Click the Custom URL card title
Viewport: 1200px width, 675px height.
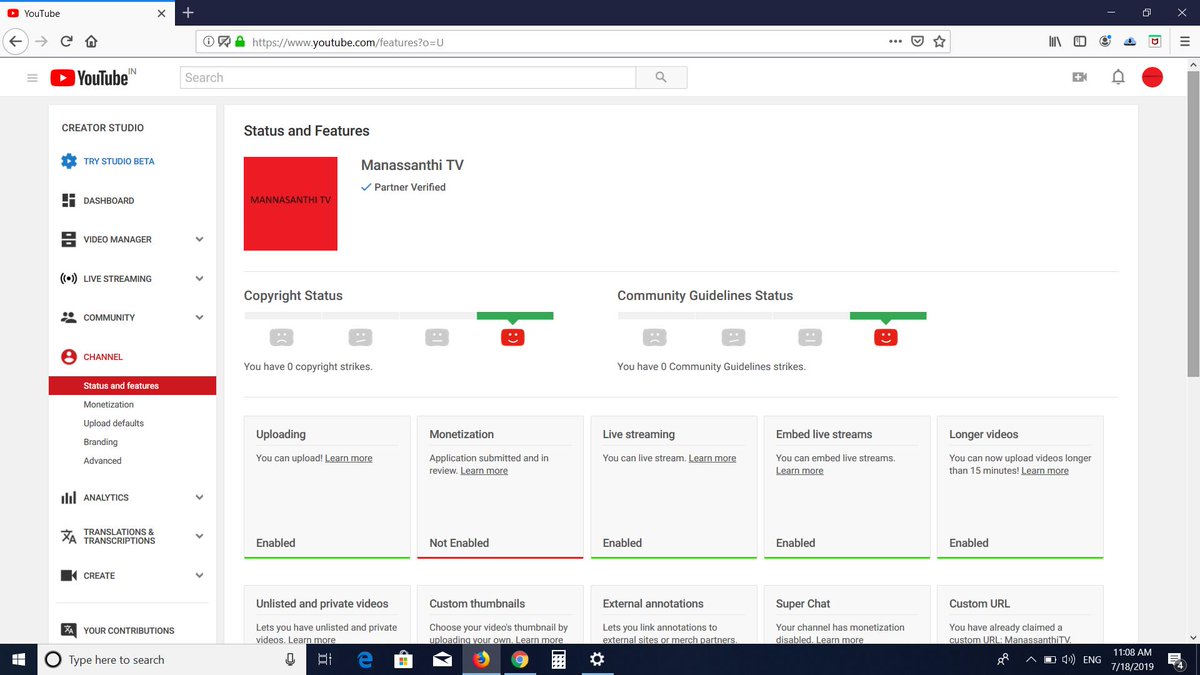(x=980, y=604)
